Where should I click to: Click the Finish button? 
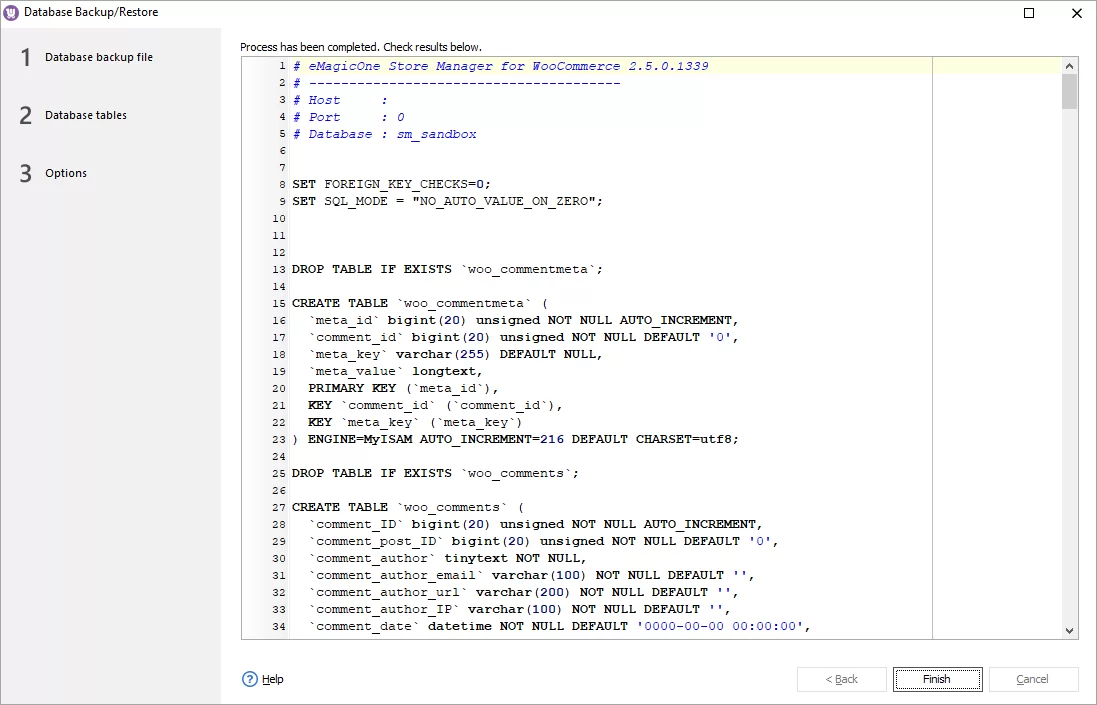936,679
